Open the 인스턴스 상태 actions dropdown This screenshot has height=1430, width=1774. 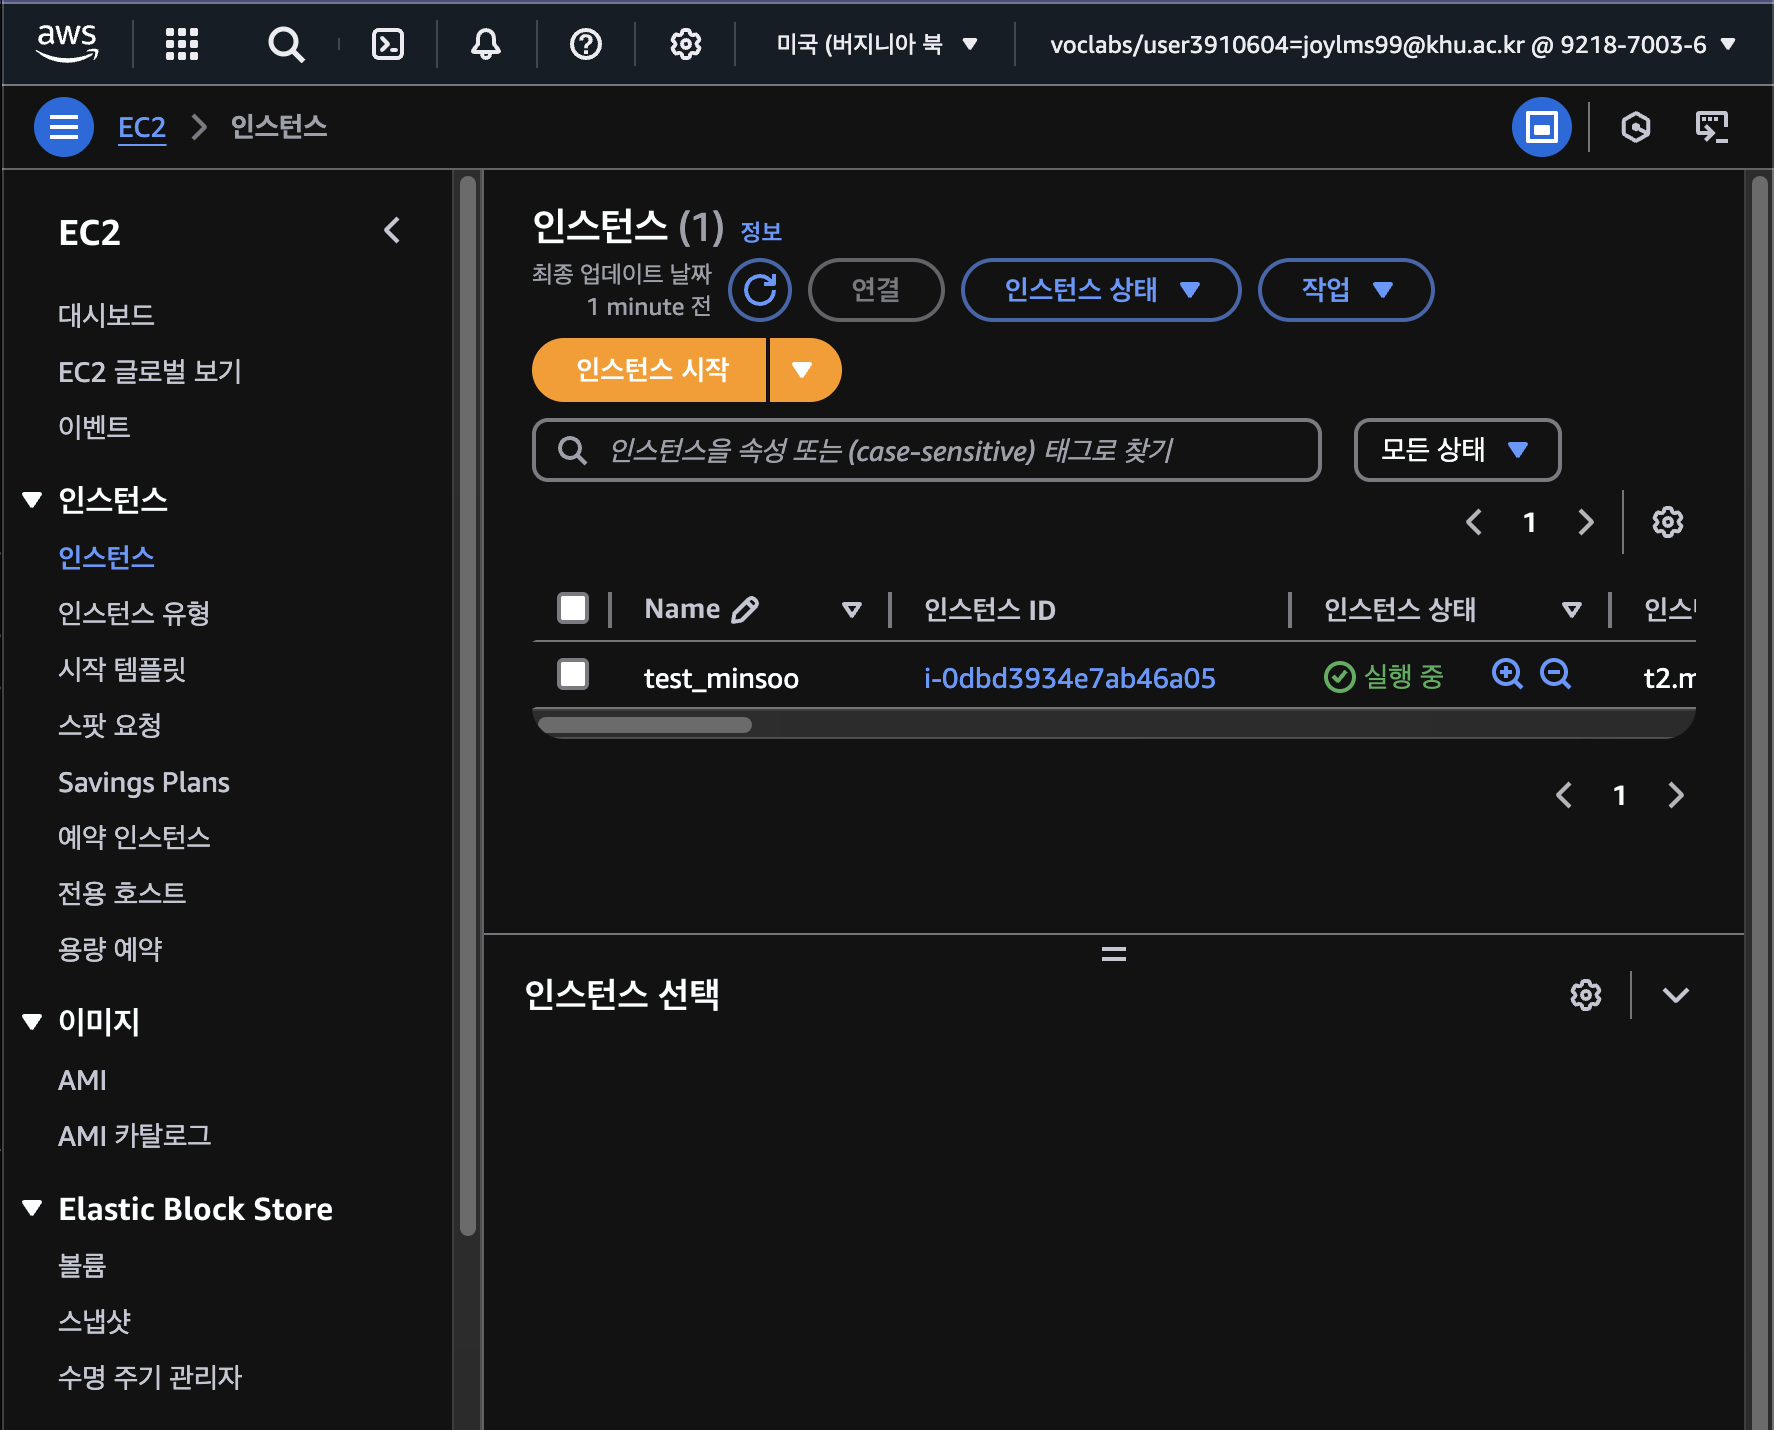coord(1101,290)
